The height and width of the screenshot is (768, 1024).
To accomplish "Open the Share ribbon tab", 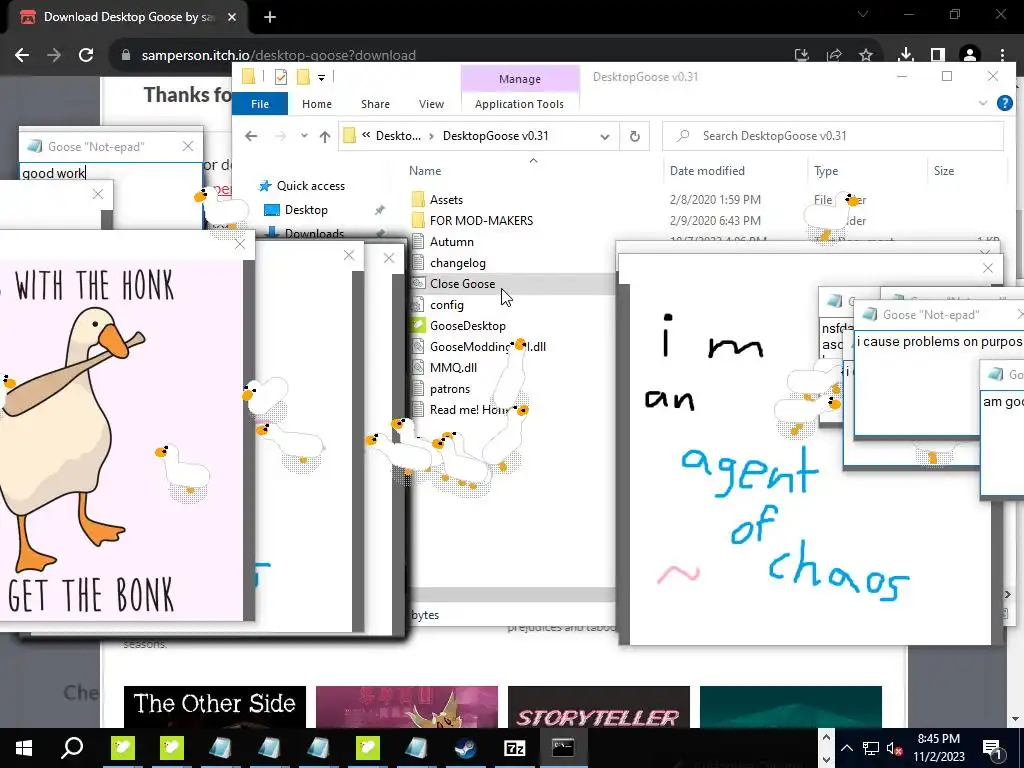I will (x=376, y=104).
